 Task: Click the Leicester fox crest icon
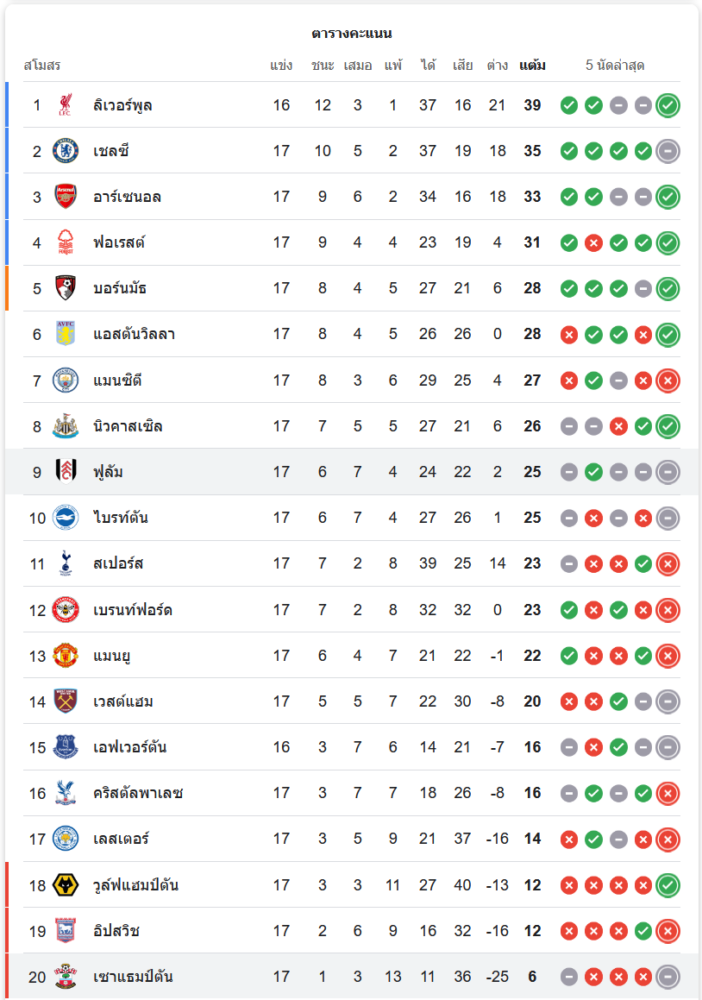point(66,839)
